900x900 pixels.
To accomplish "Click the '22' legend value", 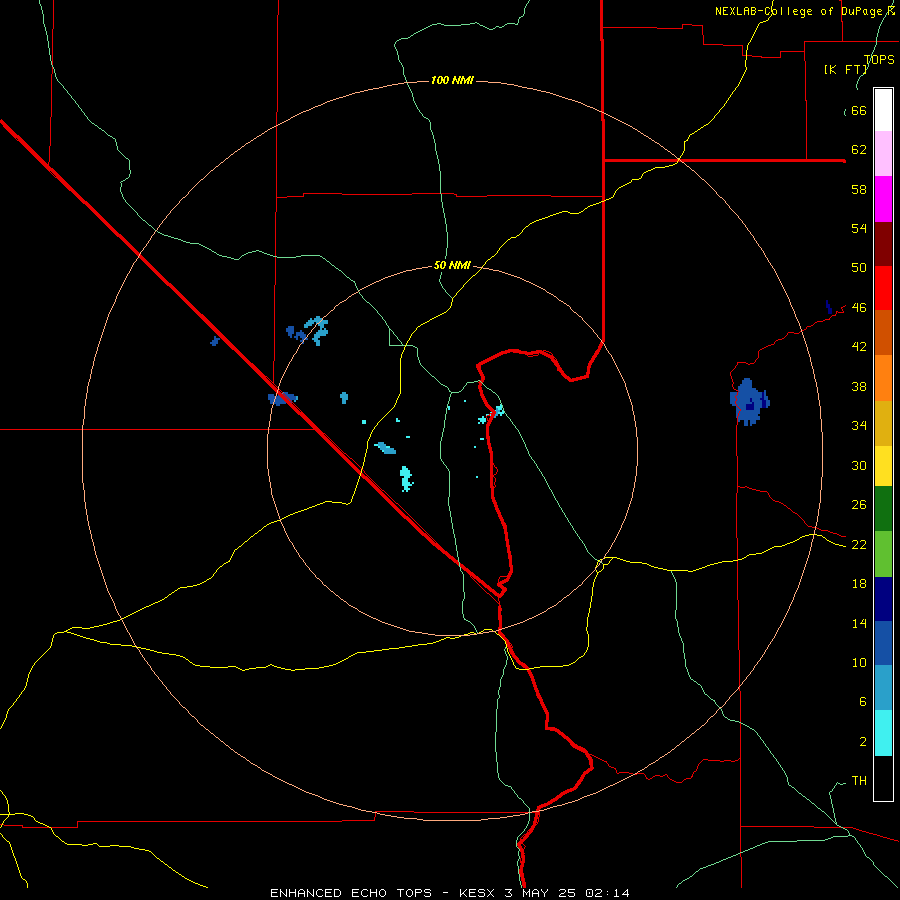I will point(859,545).
